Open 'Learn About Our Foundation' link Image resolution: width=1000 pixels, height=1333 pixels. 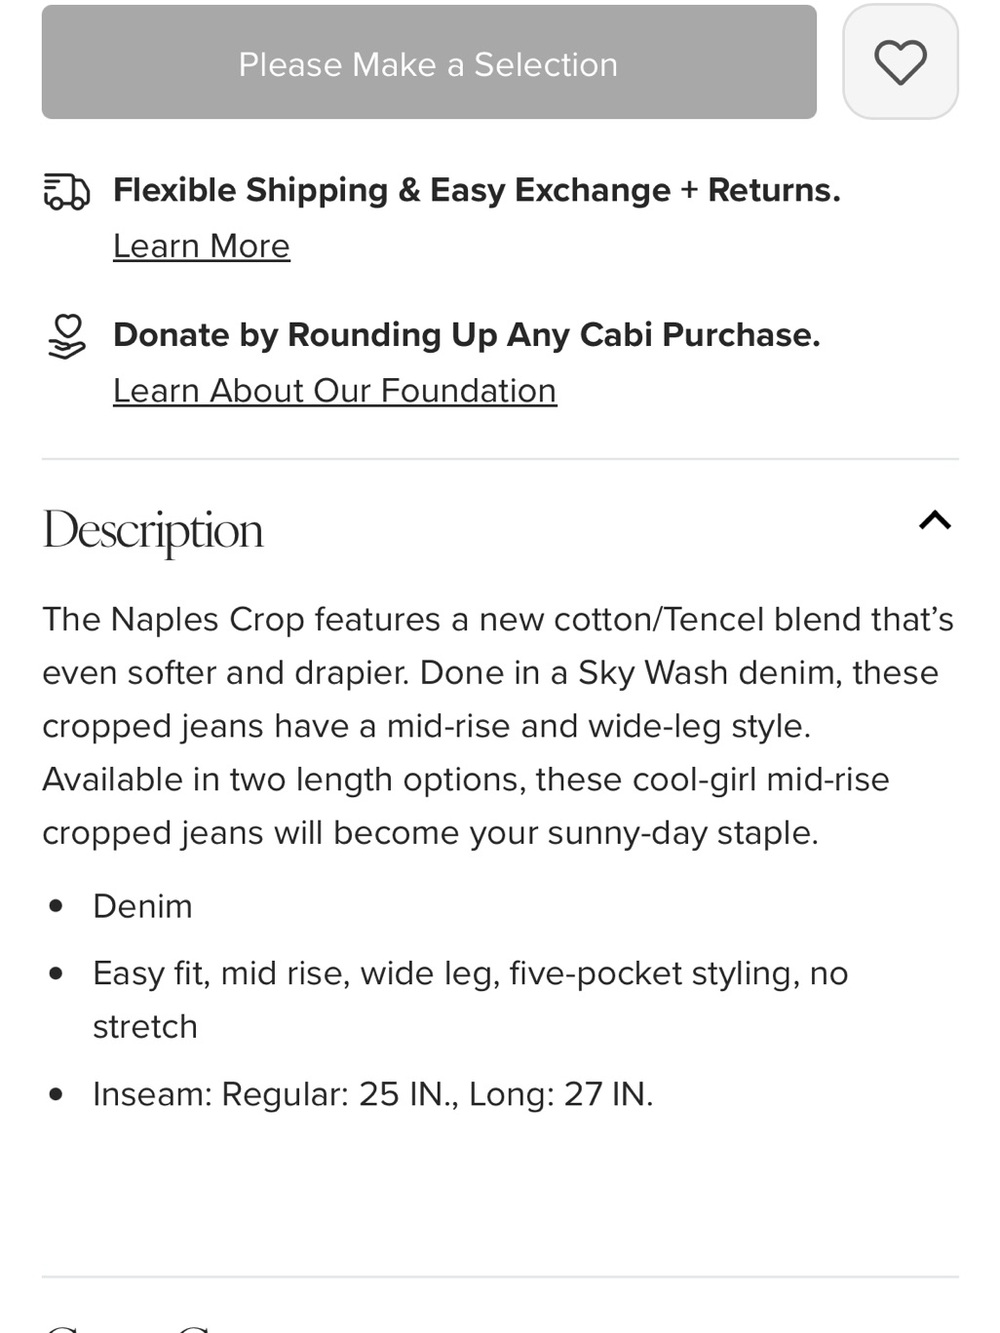pyautogui.click(x=335, y=391)
